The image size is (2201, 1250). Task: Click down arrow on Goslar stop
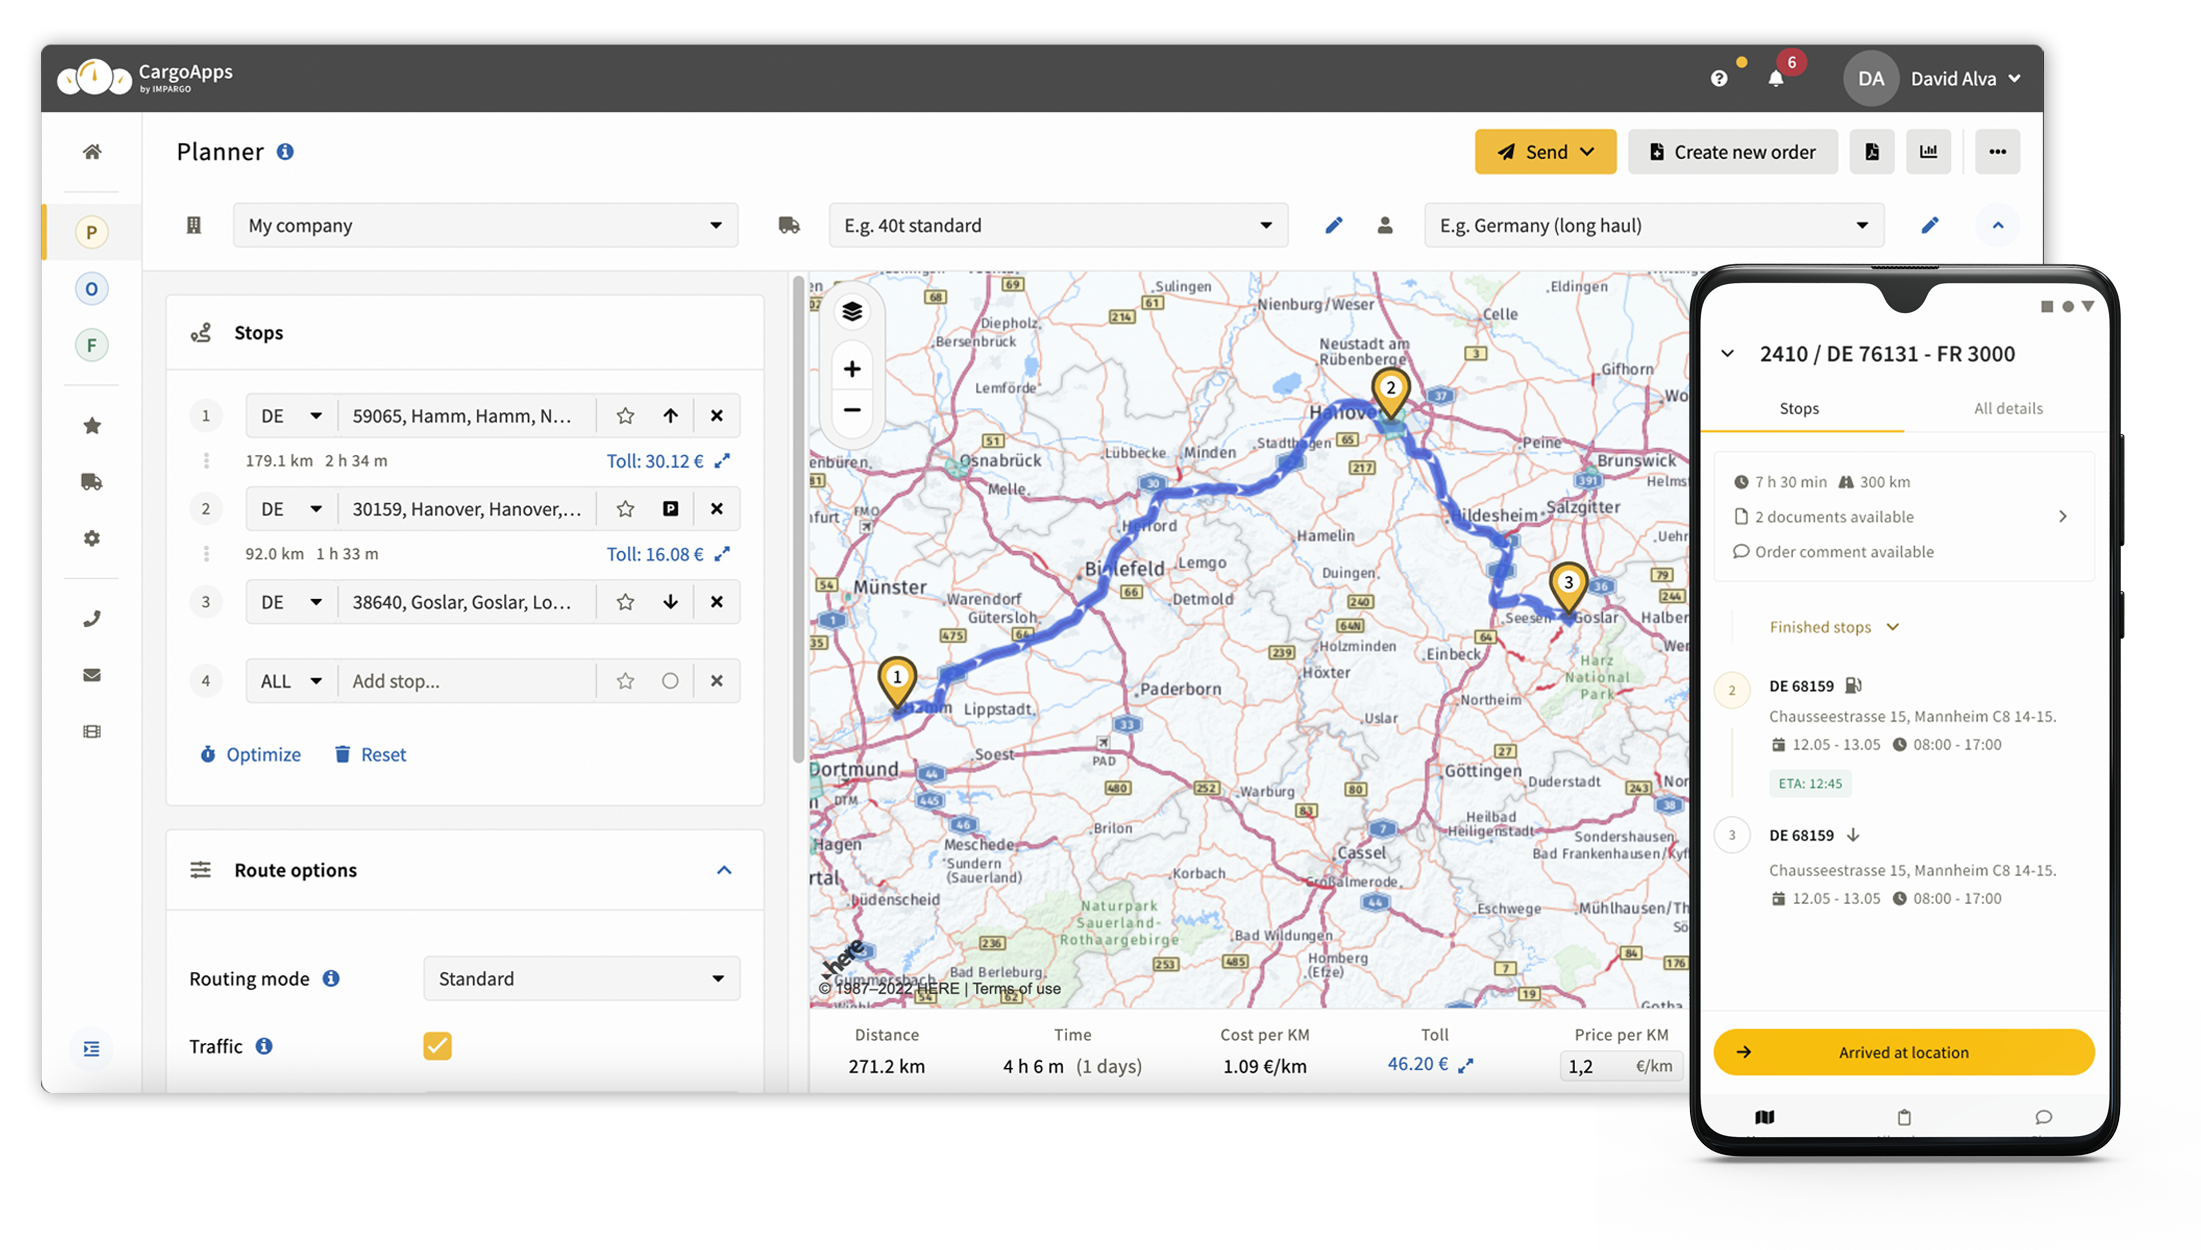[671, 602]
